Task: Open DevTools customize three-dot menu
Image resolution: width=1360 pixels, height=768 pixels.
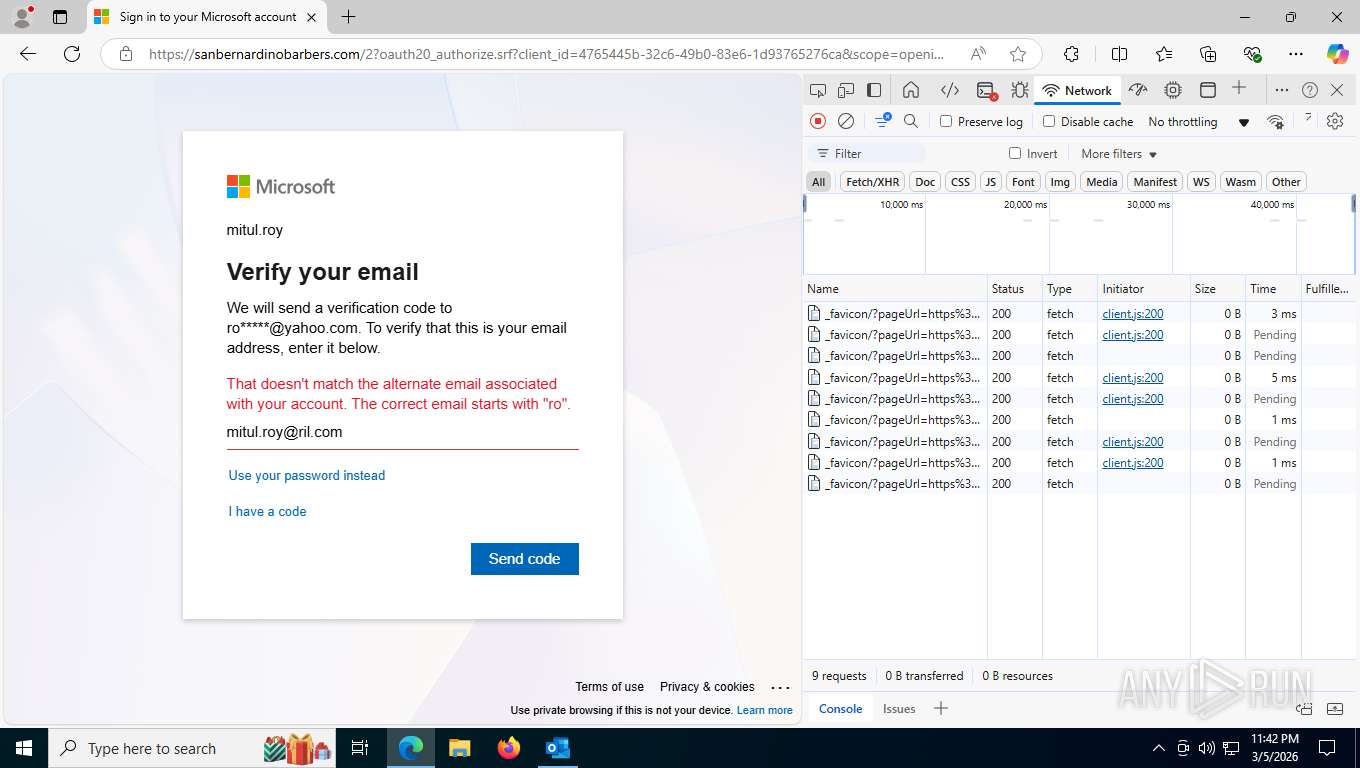Action: (x=1281, y=90)
